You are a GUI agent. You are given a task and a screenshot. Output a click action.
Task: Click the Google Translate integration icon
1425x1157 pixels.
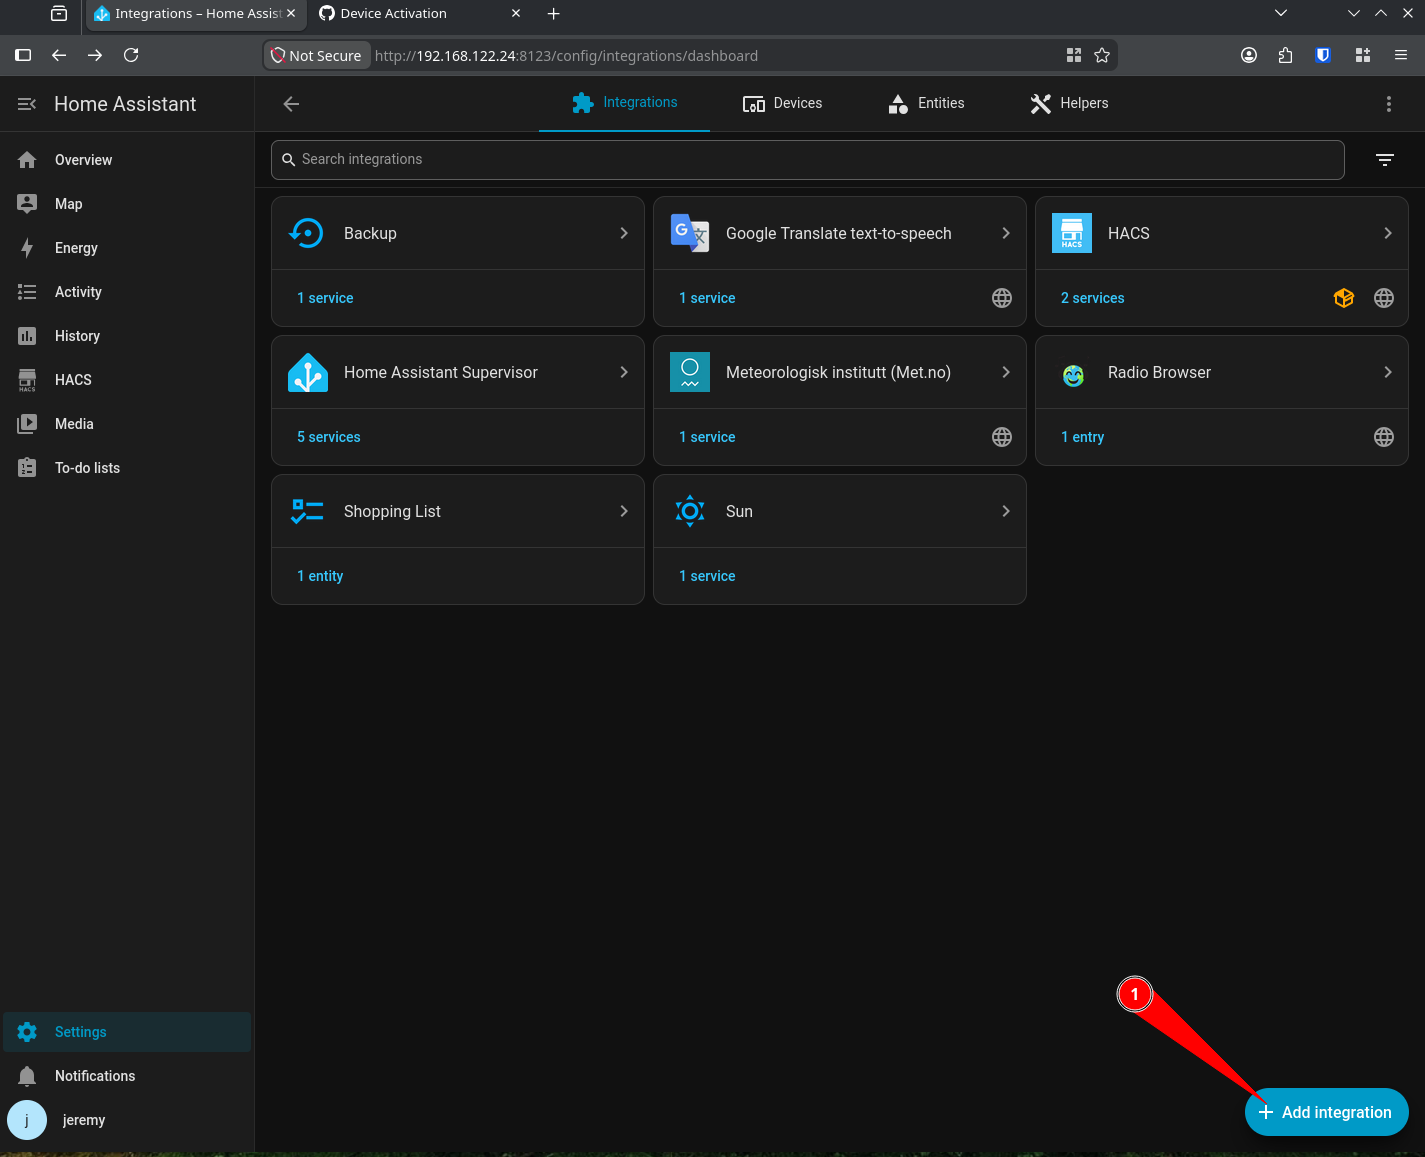pos(690,233)
